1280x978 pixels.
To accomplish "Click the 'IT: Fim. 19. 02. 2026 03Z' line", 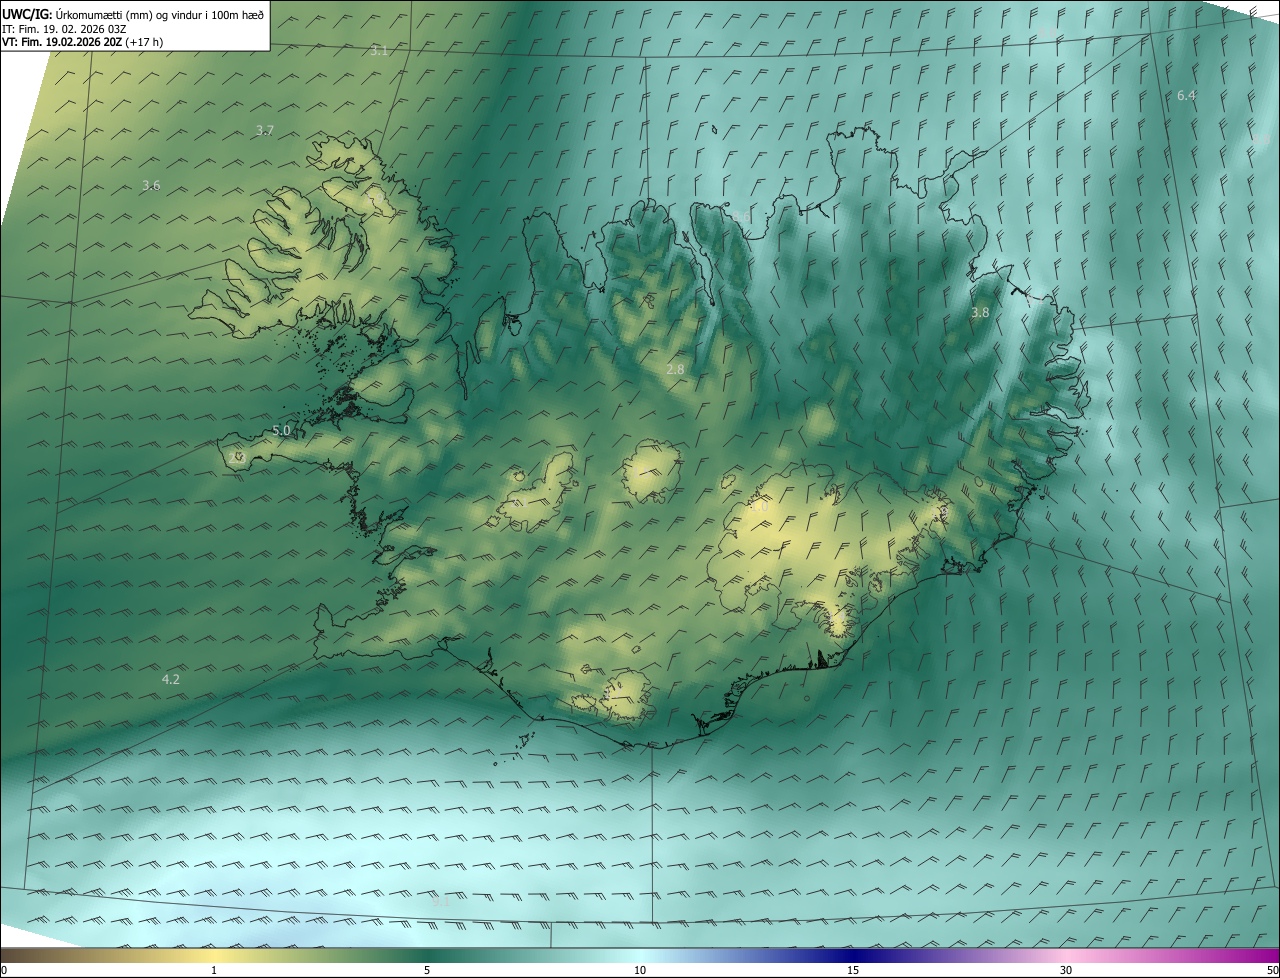I will click(x=62, y=28).
